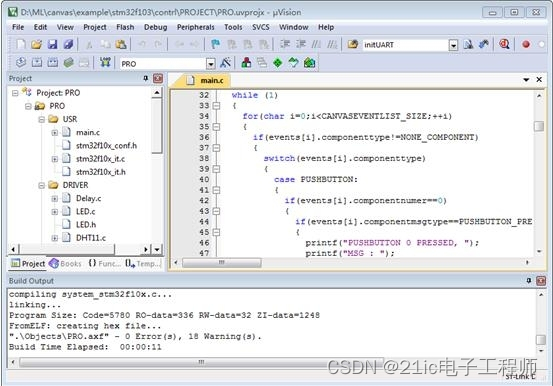Click the Translate current file icon

[21, 63]
